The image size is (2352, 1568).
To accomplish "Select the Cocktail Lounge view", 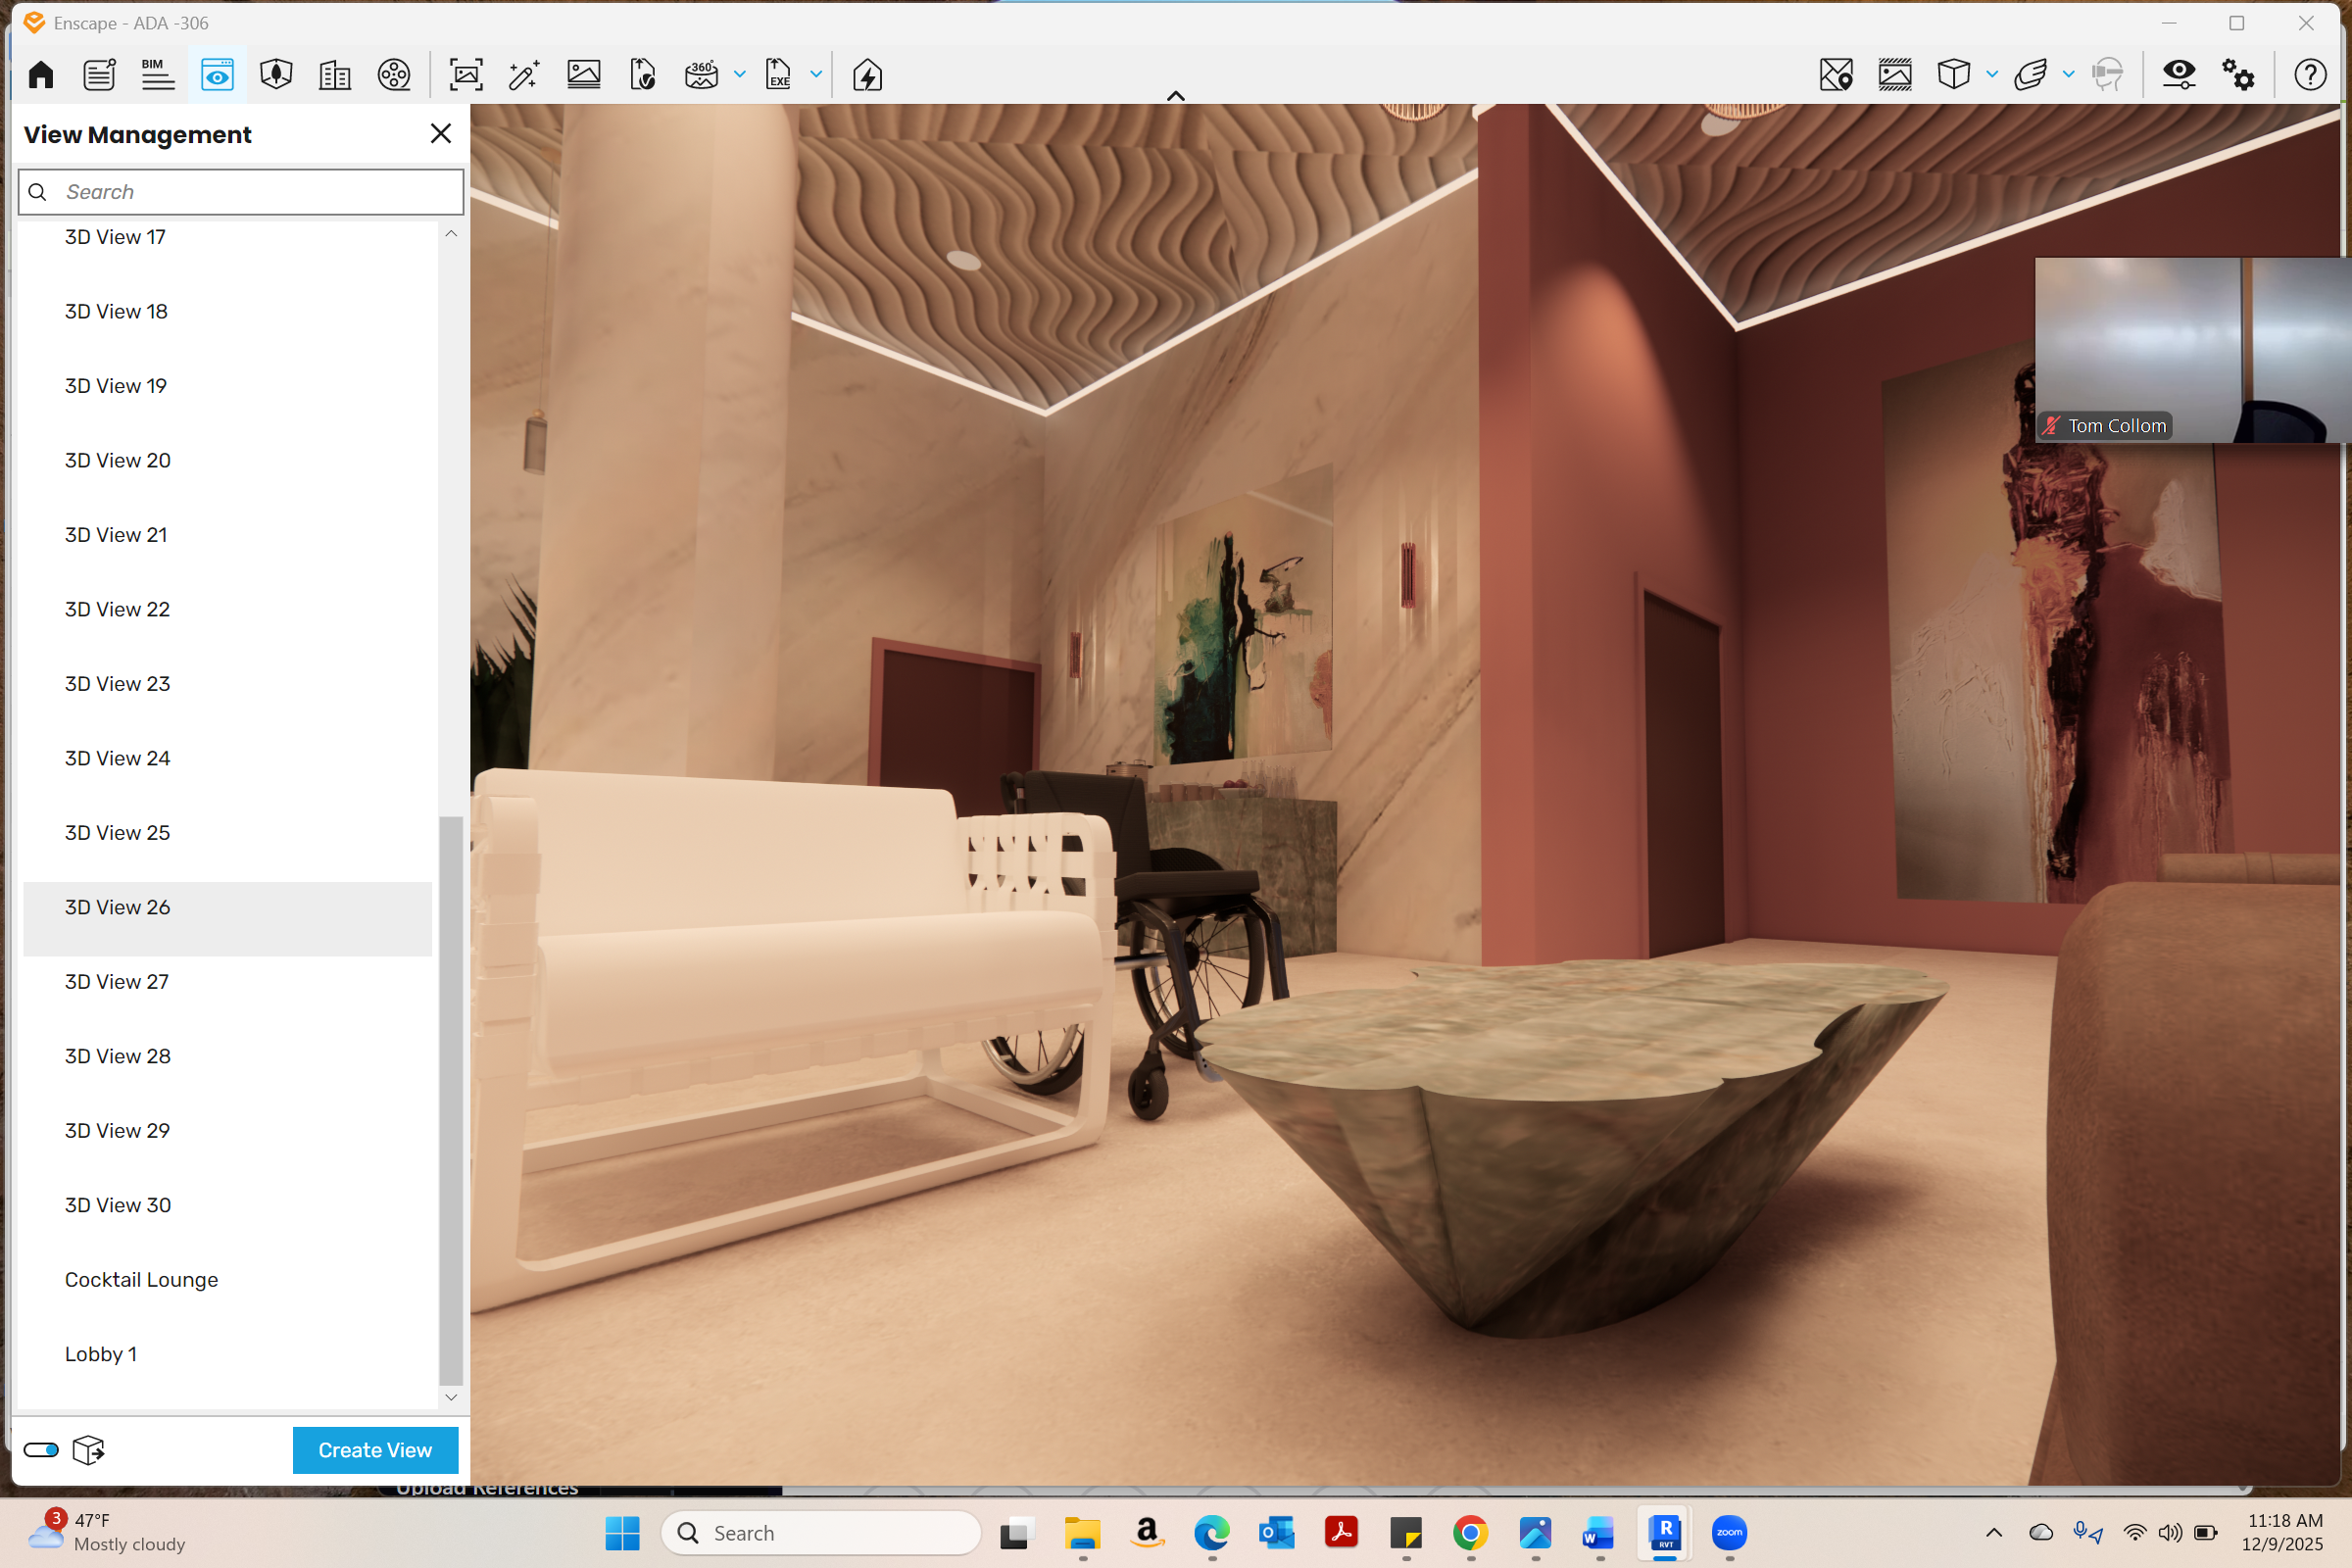I will [141, 1280].
